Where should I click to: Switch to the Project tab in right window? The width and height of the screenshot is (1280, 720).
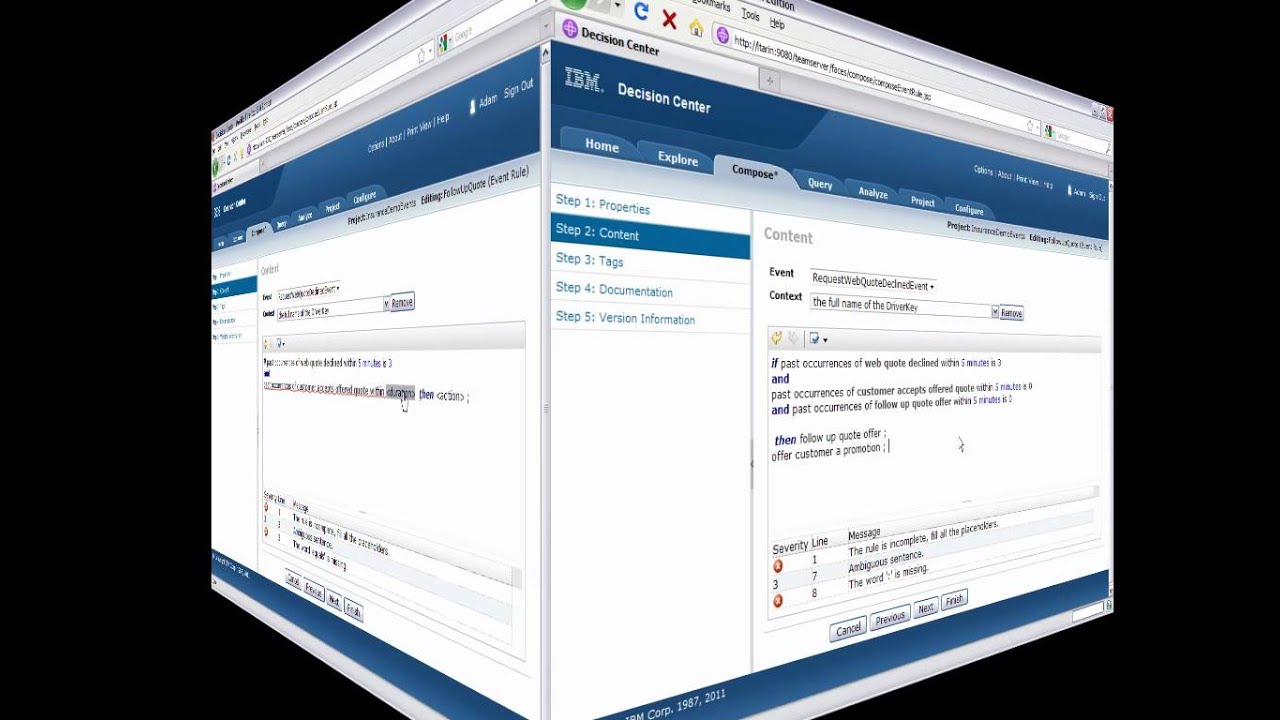[x=923, y=201]
